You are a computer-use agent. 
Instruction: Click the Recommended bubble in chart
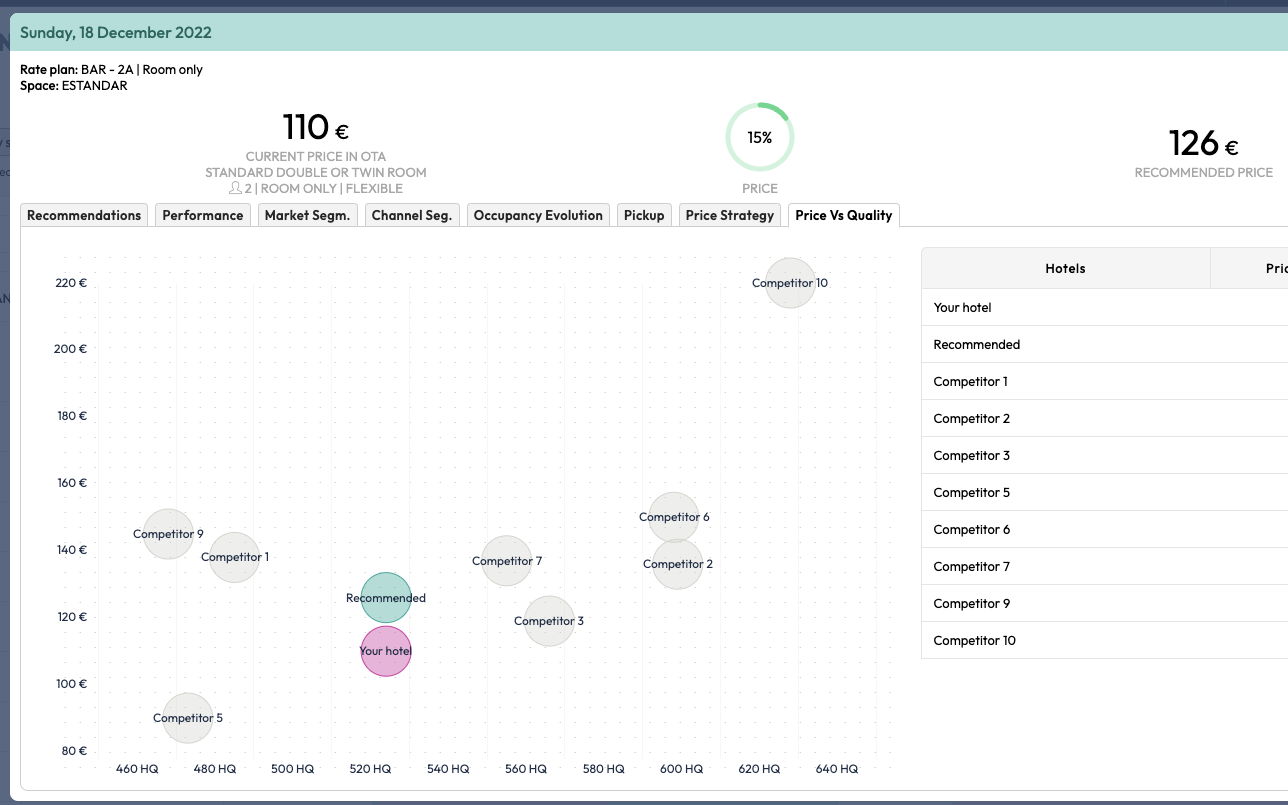point(386,598)
